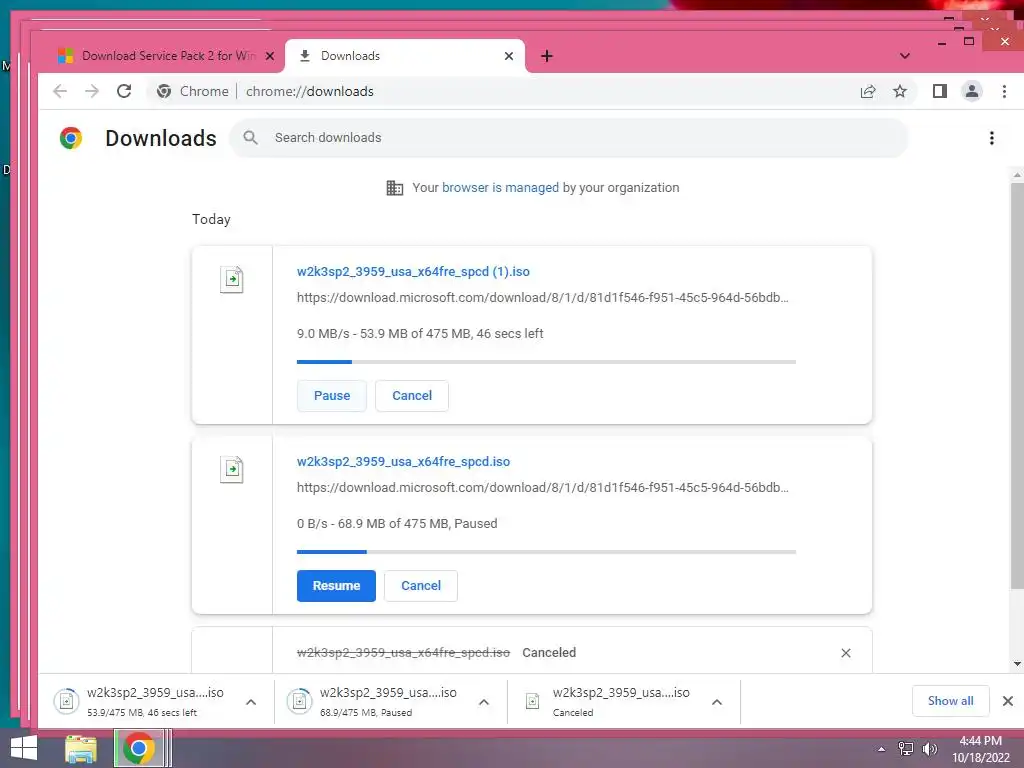This screenshot has width=1024, height=768.
Task: Open w2k3sp2_3959_usa_x64fre_spcd (1).iso file link
Action: pos(413,272)
